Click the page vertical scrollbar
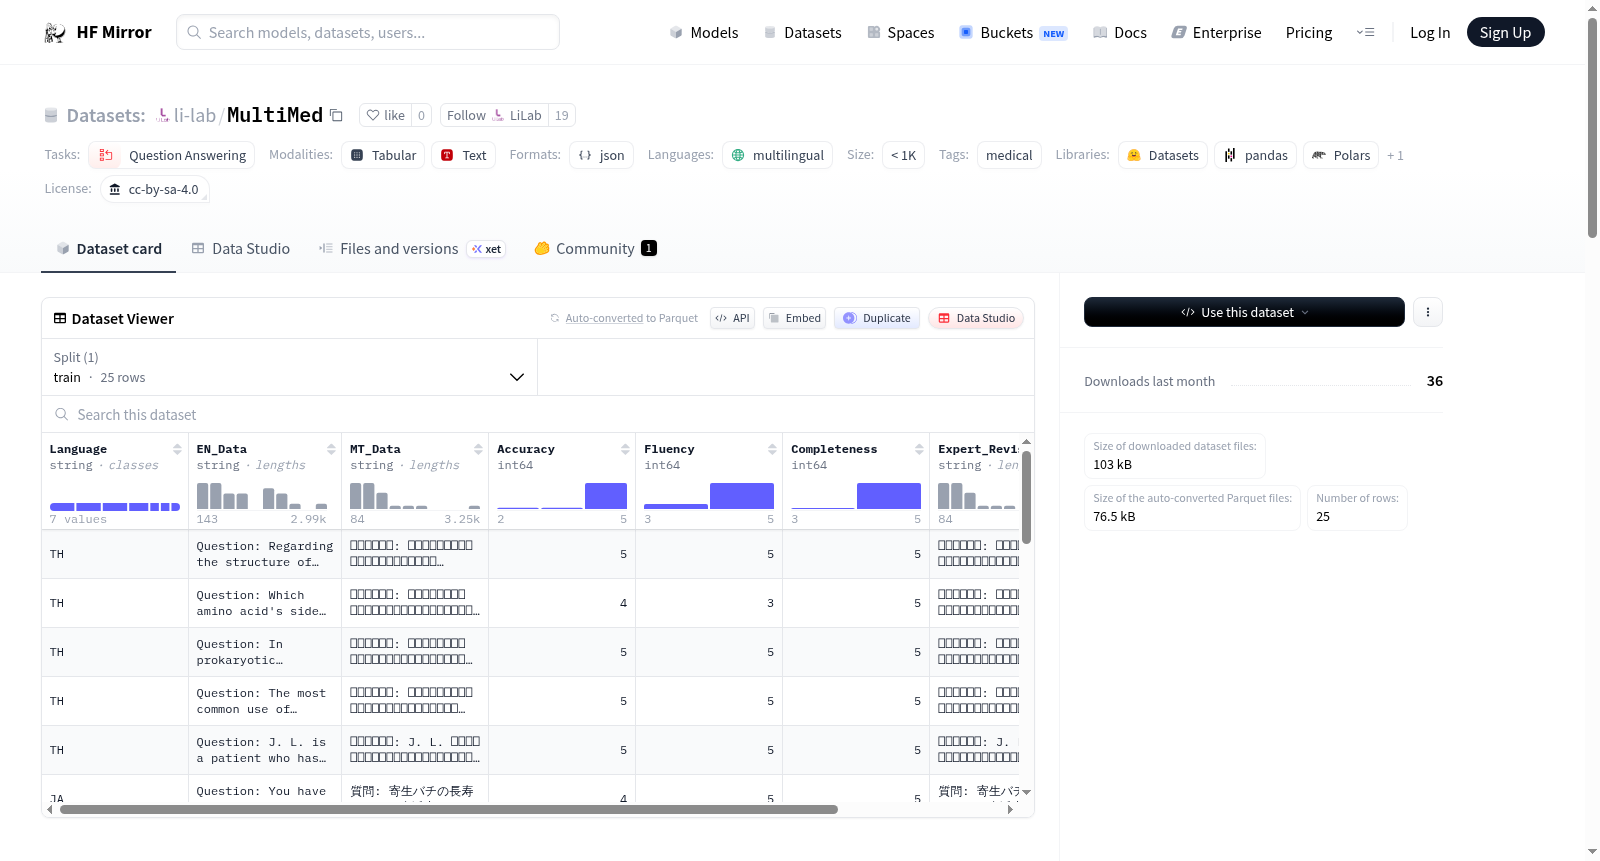Image resolution: width=1600 pixels, height=861 pixels. pos(1592,128)
